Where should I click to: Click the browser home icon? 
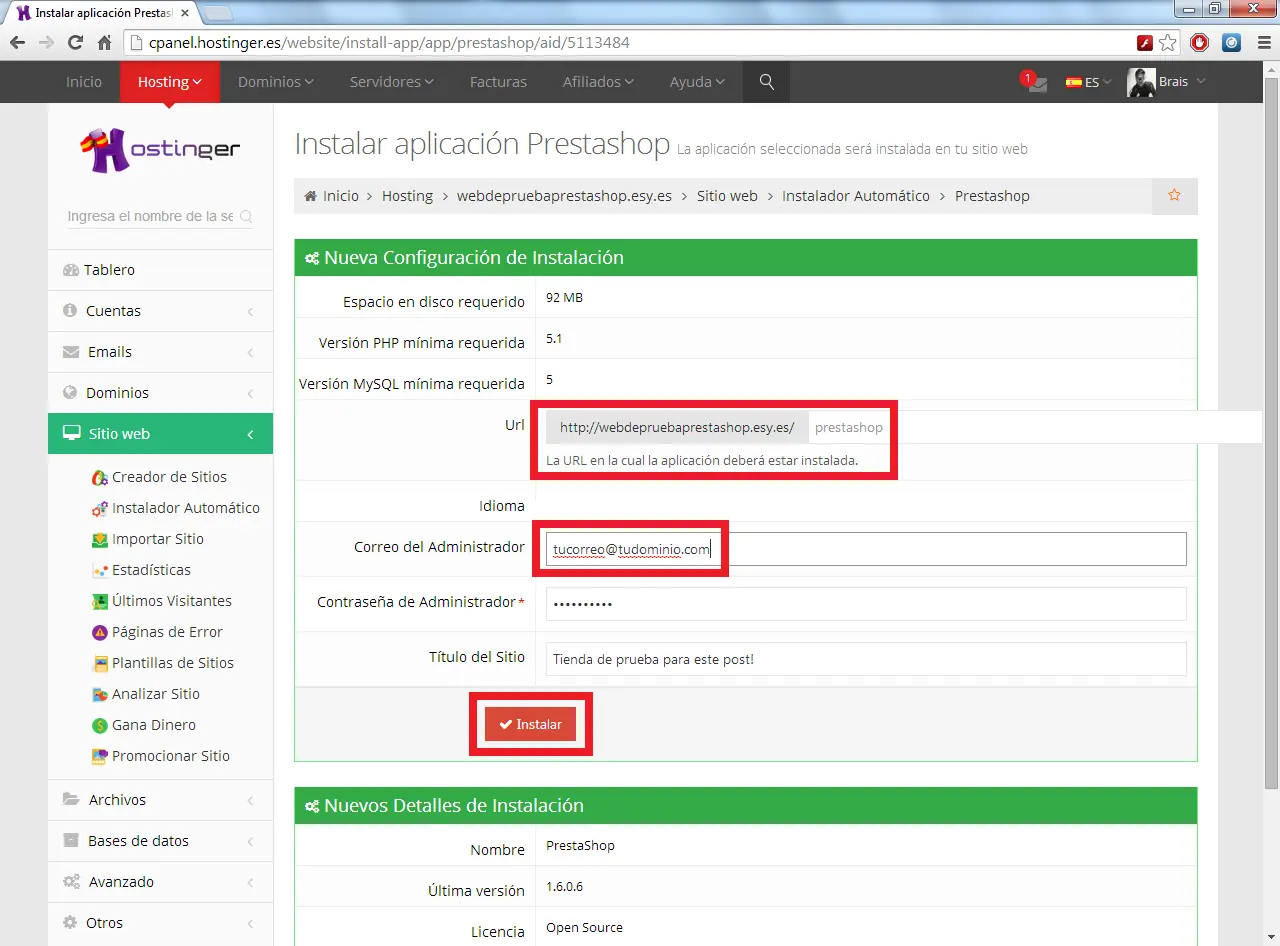(104, 43)
